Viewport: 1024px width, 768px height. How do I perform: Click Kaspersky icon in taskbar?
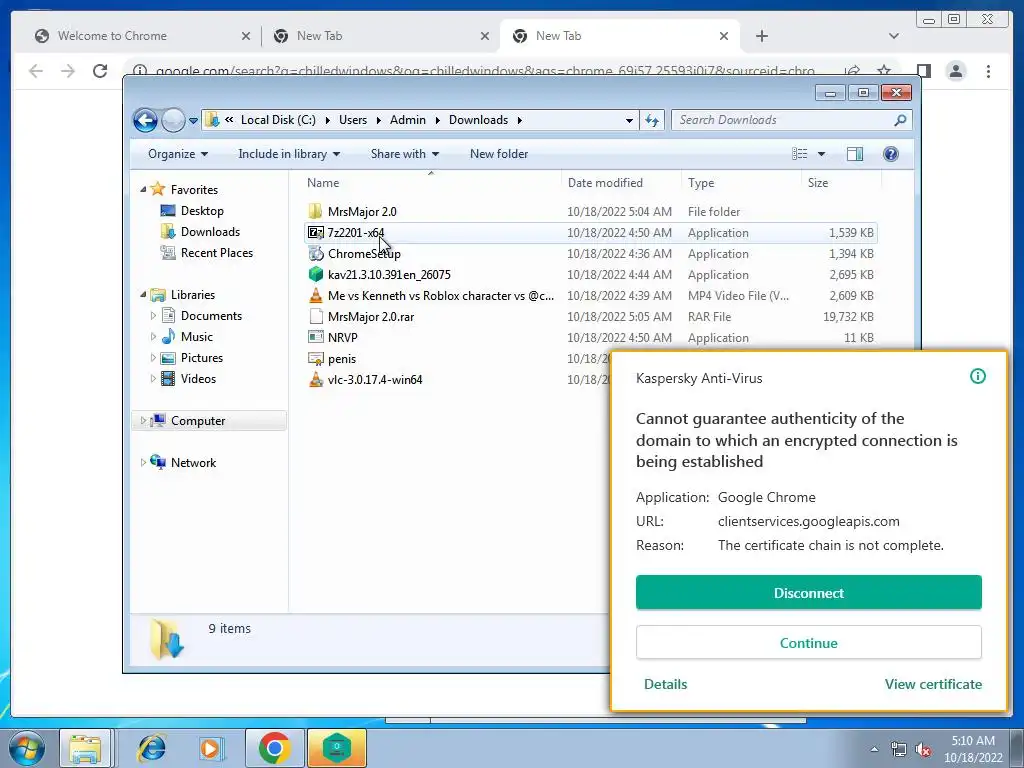click(336, 748)
